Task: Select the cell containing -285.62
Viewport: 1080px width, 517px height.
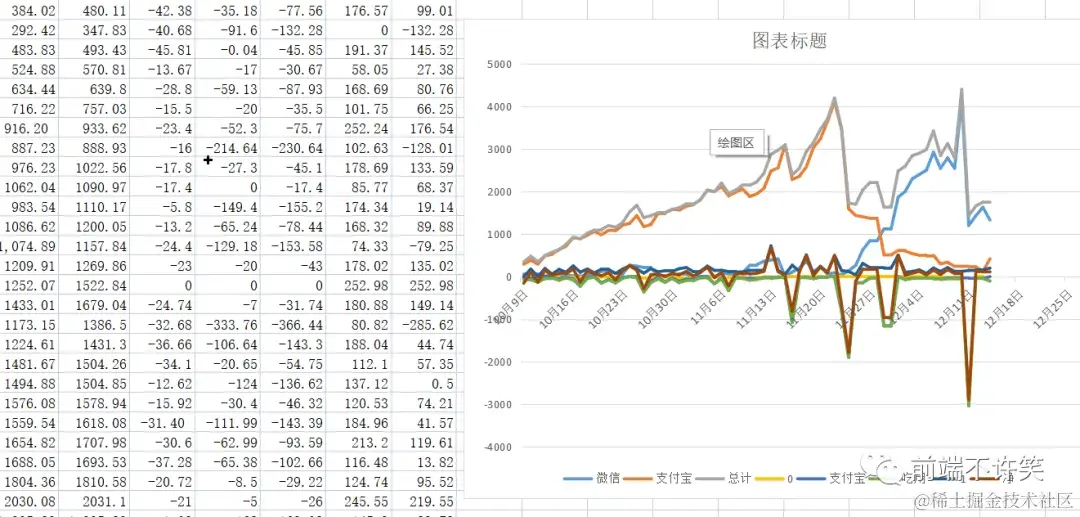Action: [426, 325]
